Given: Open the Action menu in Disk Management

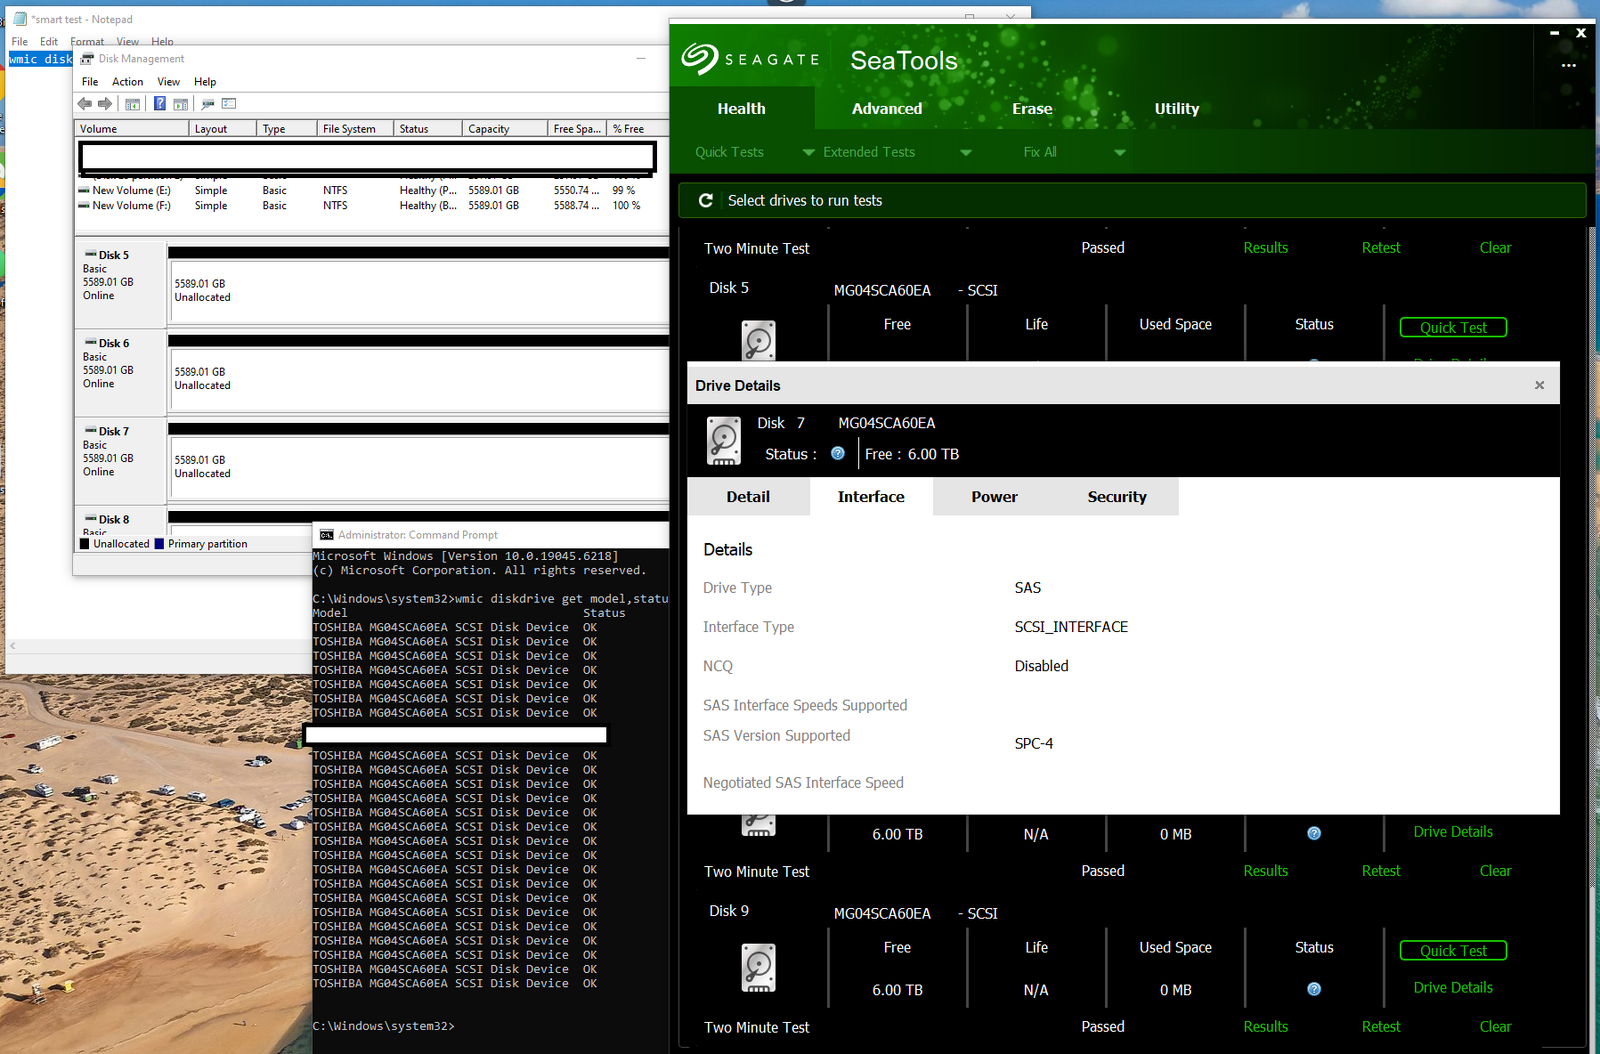Looking at the screenshot, I should point(127,82).
